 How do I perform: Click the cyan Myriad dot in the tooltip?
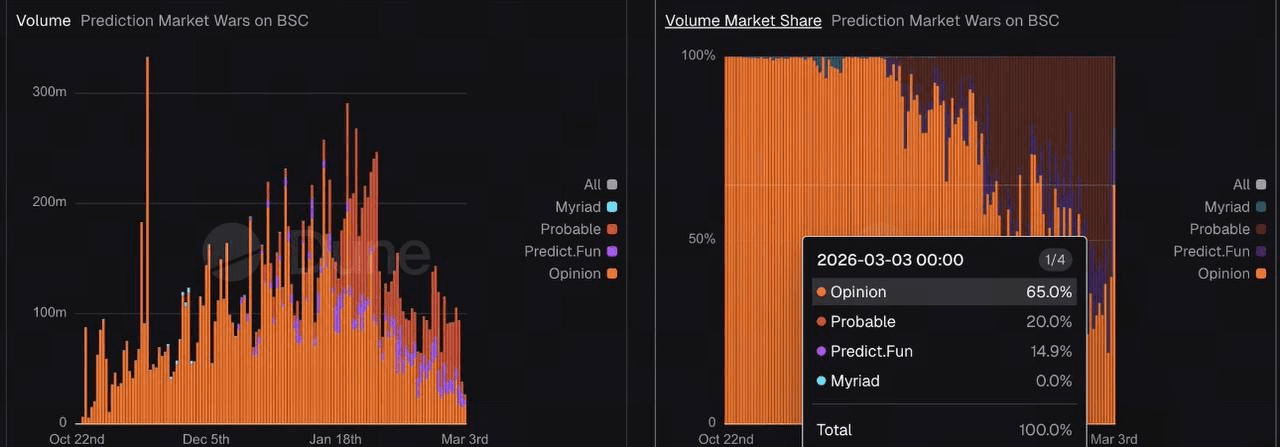click(822, 381)
